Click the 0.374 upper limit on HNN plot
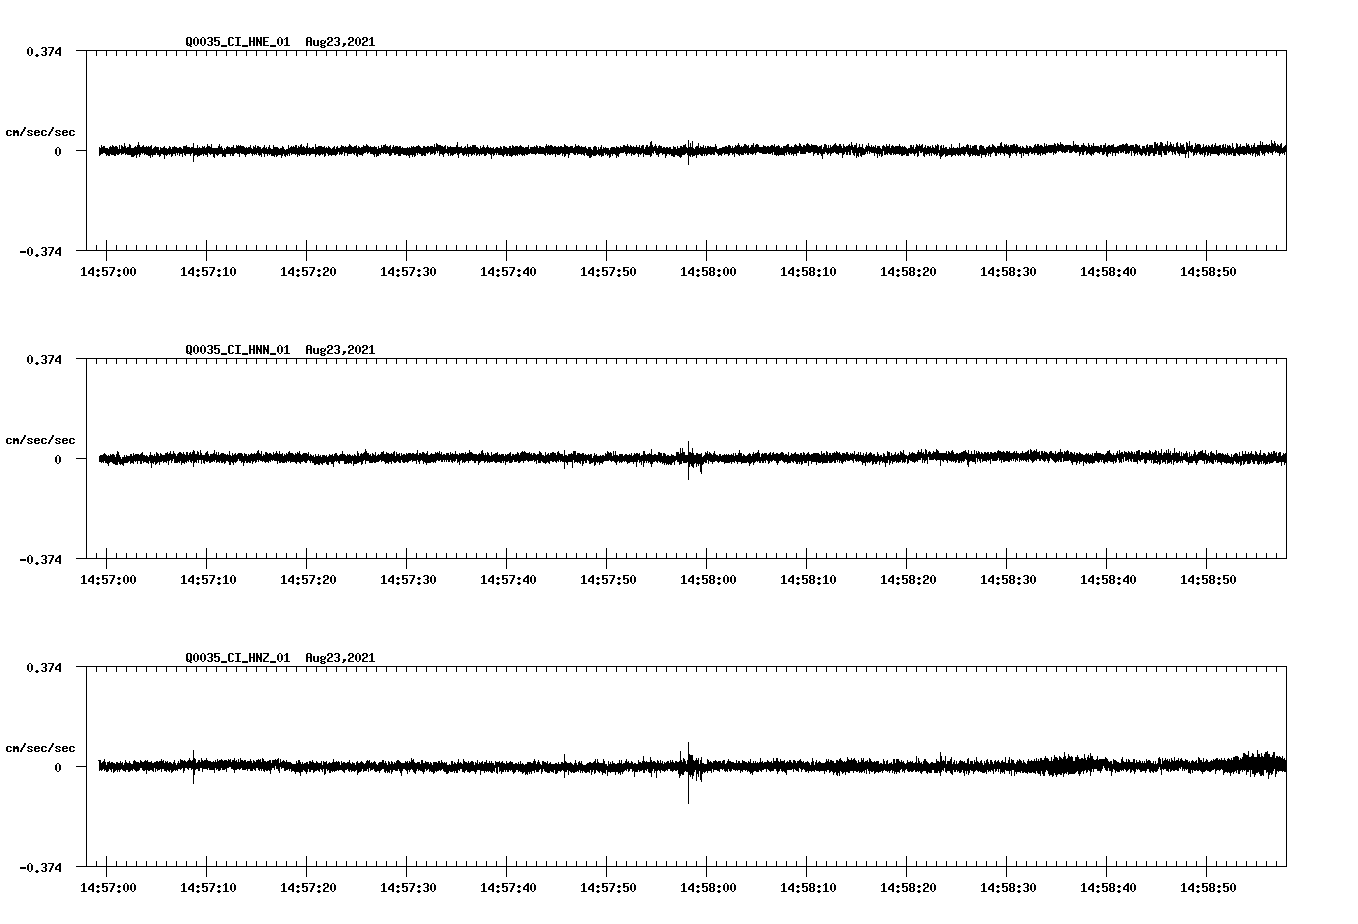1358x924 pixels. pyautogui.click(x=43, y=359)
